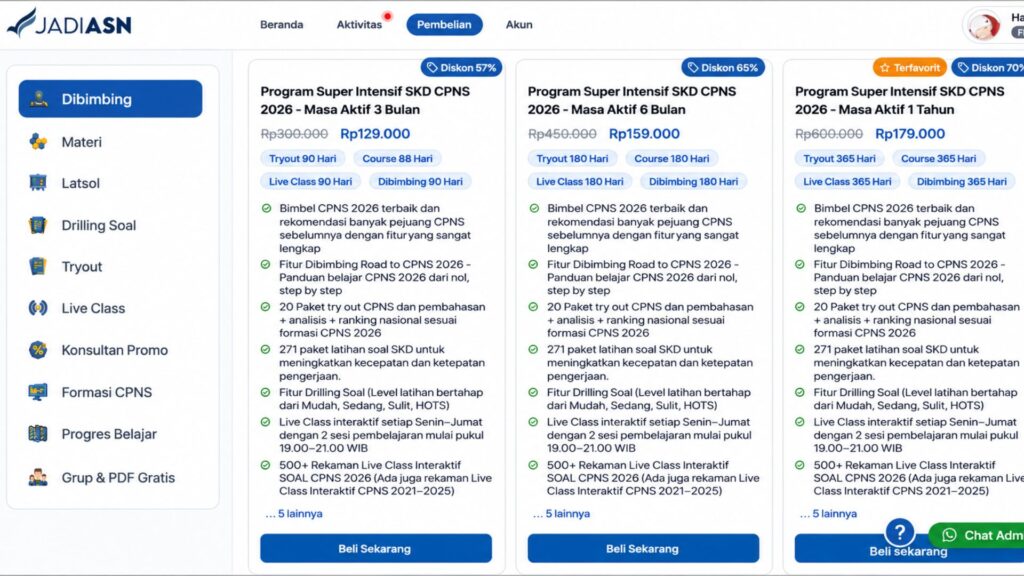Expand 5 lainnya in 3 Bulan card
This screenshot has height=576, width=1024.
click(294, 514)
